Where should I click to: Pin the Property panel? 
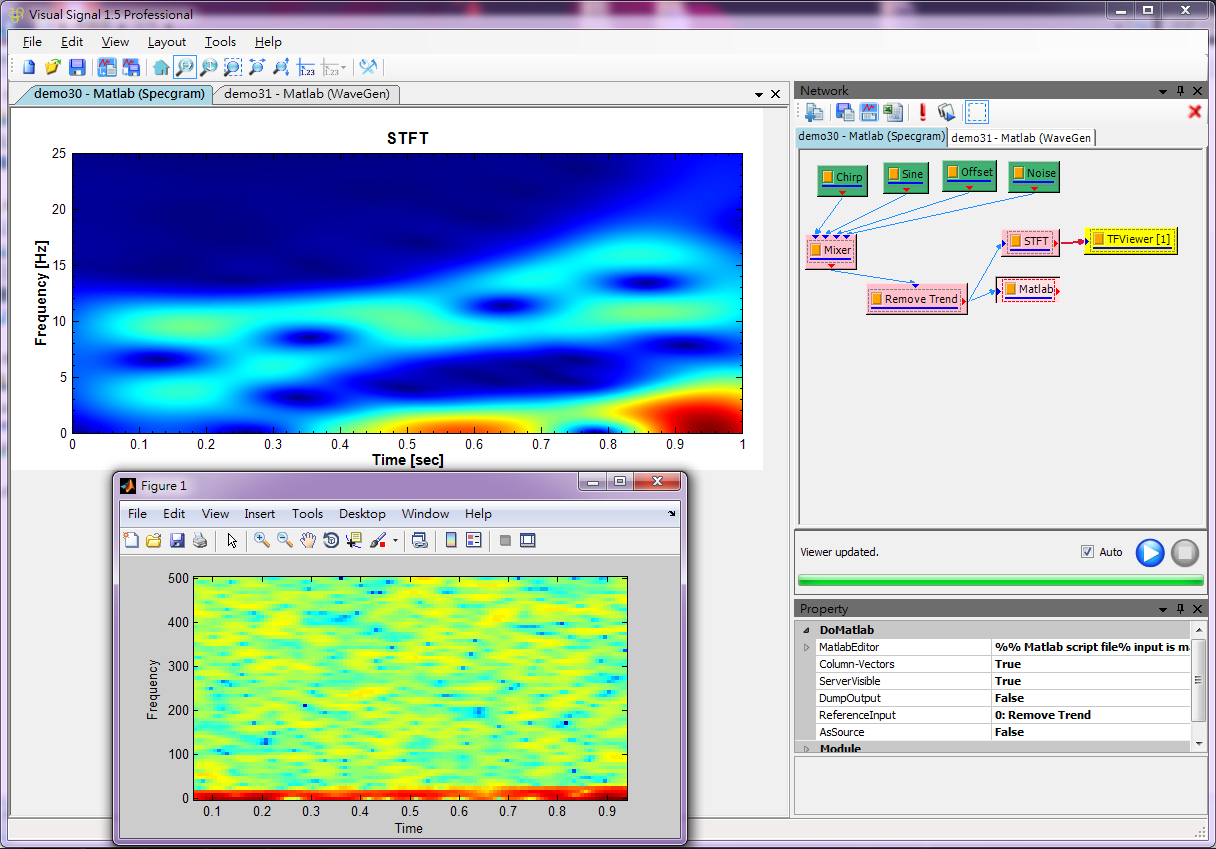tap(1180, 609)
